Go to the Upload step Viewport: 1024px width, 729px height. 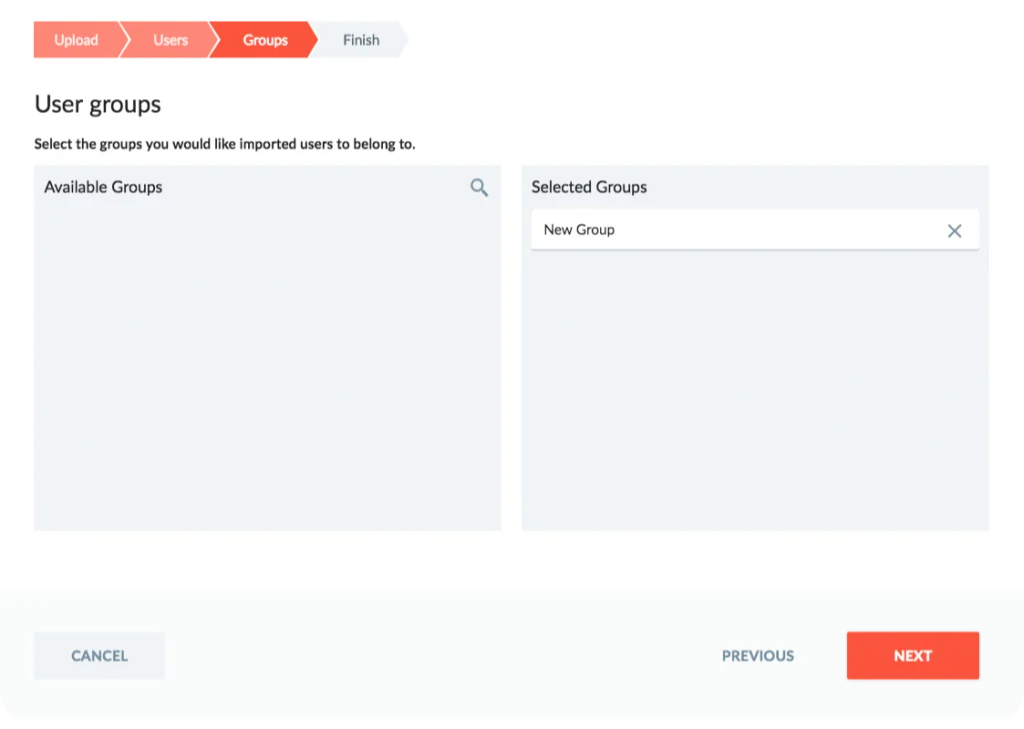coord(76,40)
